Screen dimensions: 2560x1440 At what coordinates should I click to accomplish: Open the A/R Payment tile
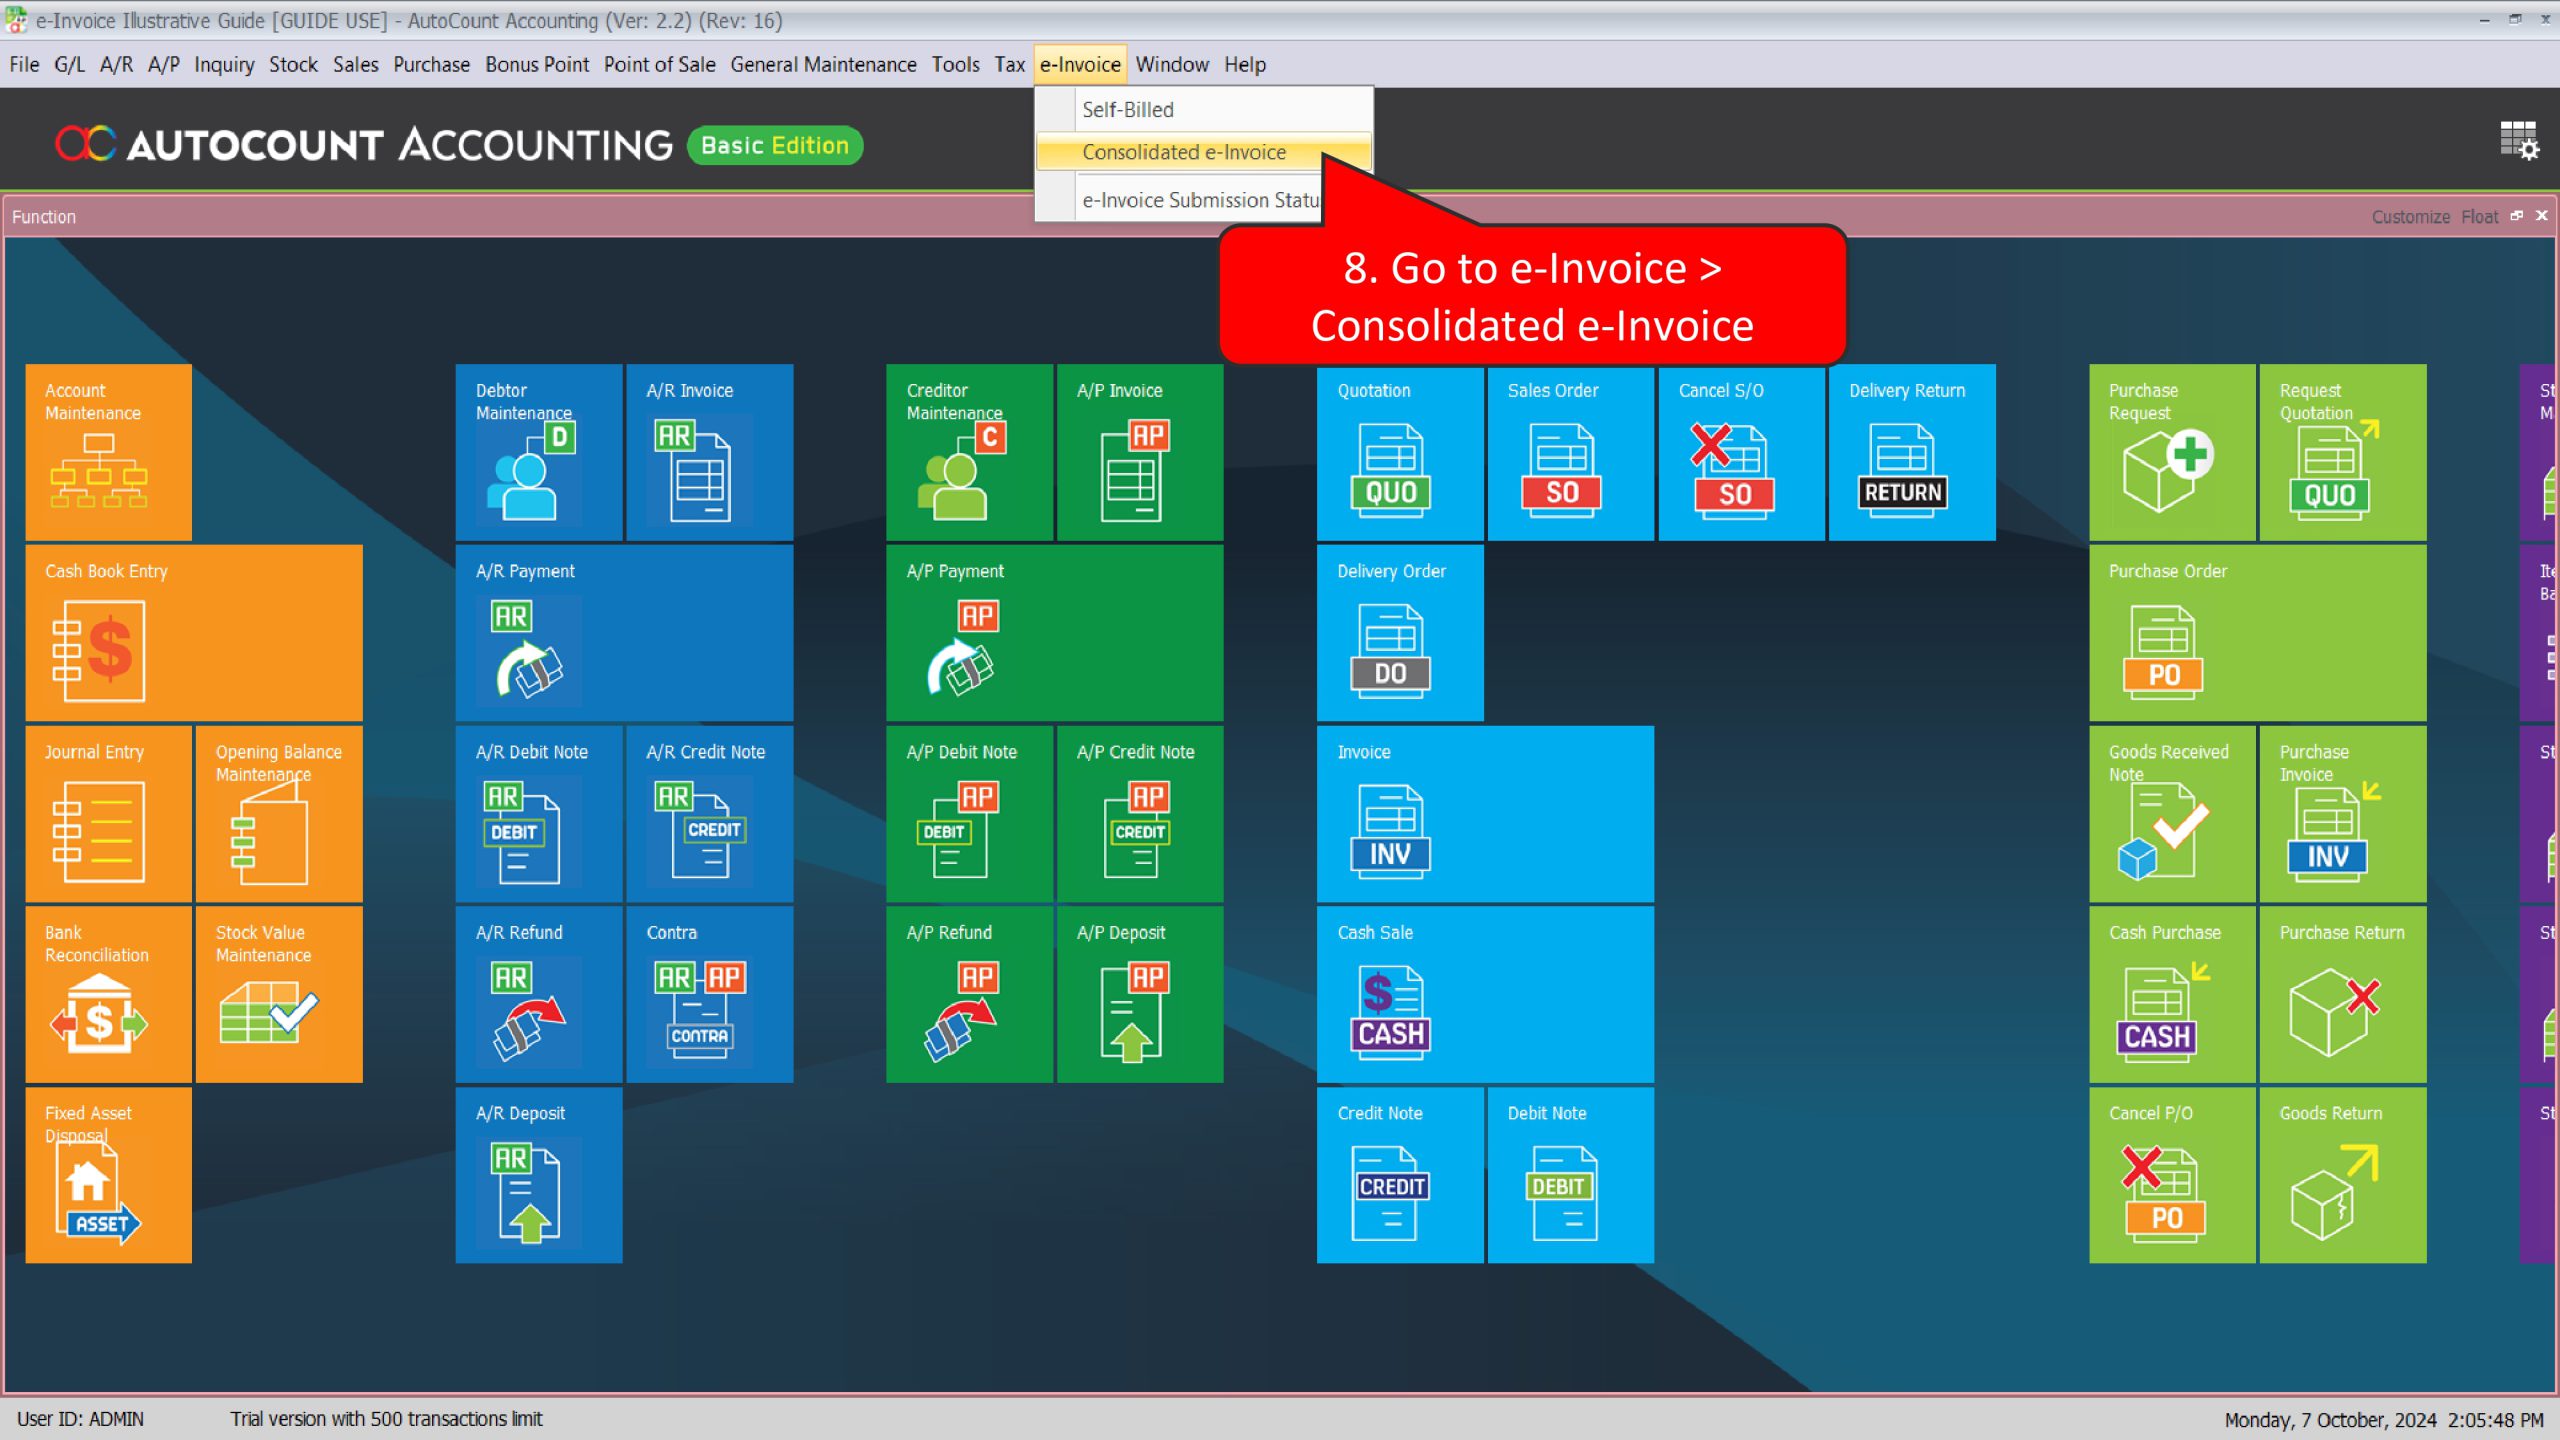[x=624, y=633]
